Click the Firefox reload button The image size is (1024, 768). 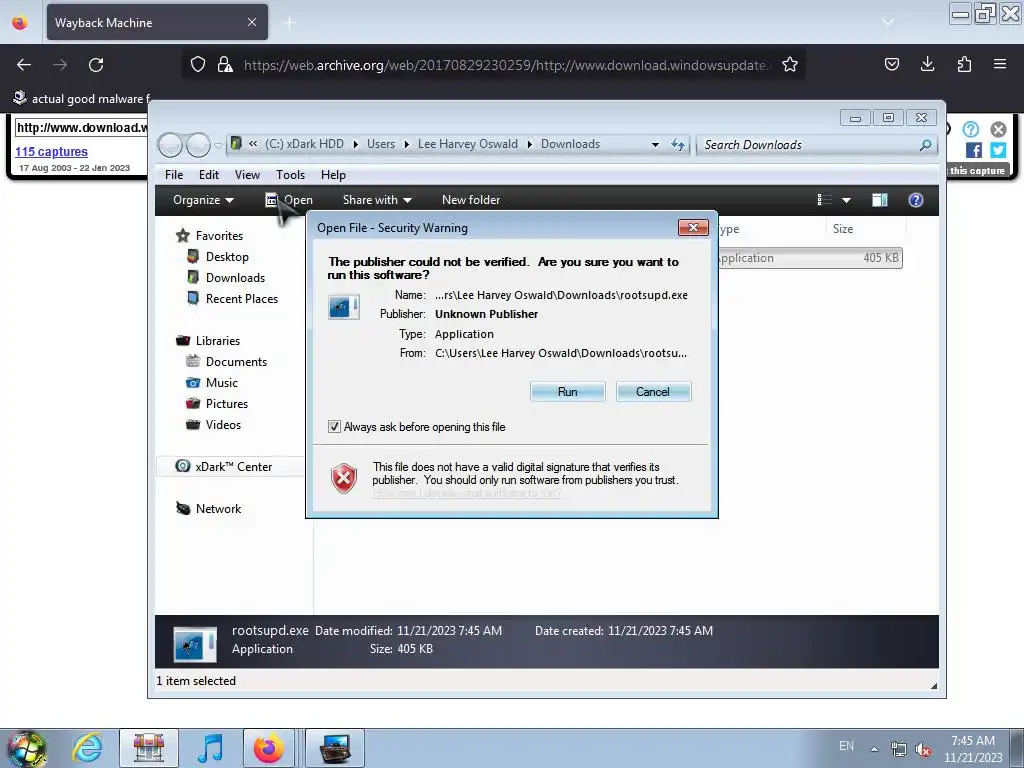96,65
